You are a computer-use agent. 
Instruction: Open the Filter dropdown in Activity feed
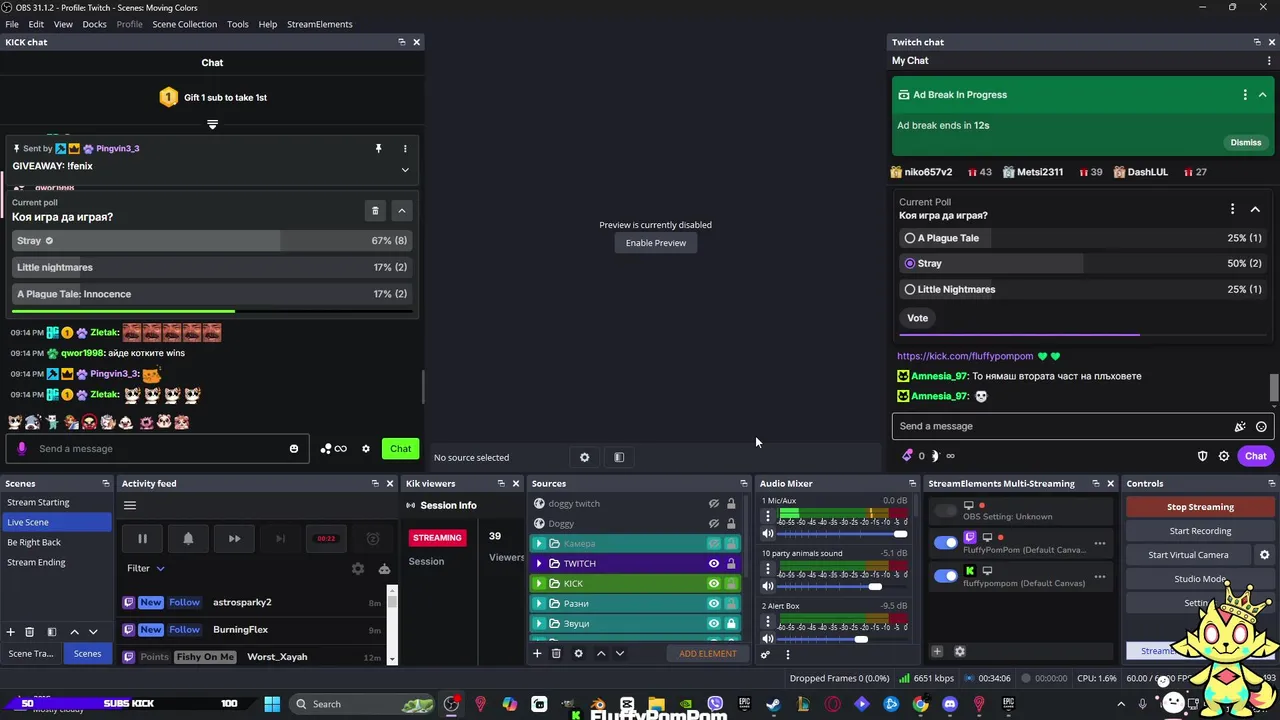(146, 568)
